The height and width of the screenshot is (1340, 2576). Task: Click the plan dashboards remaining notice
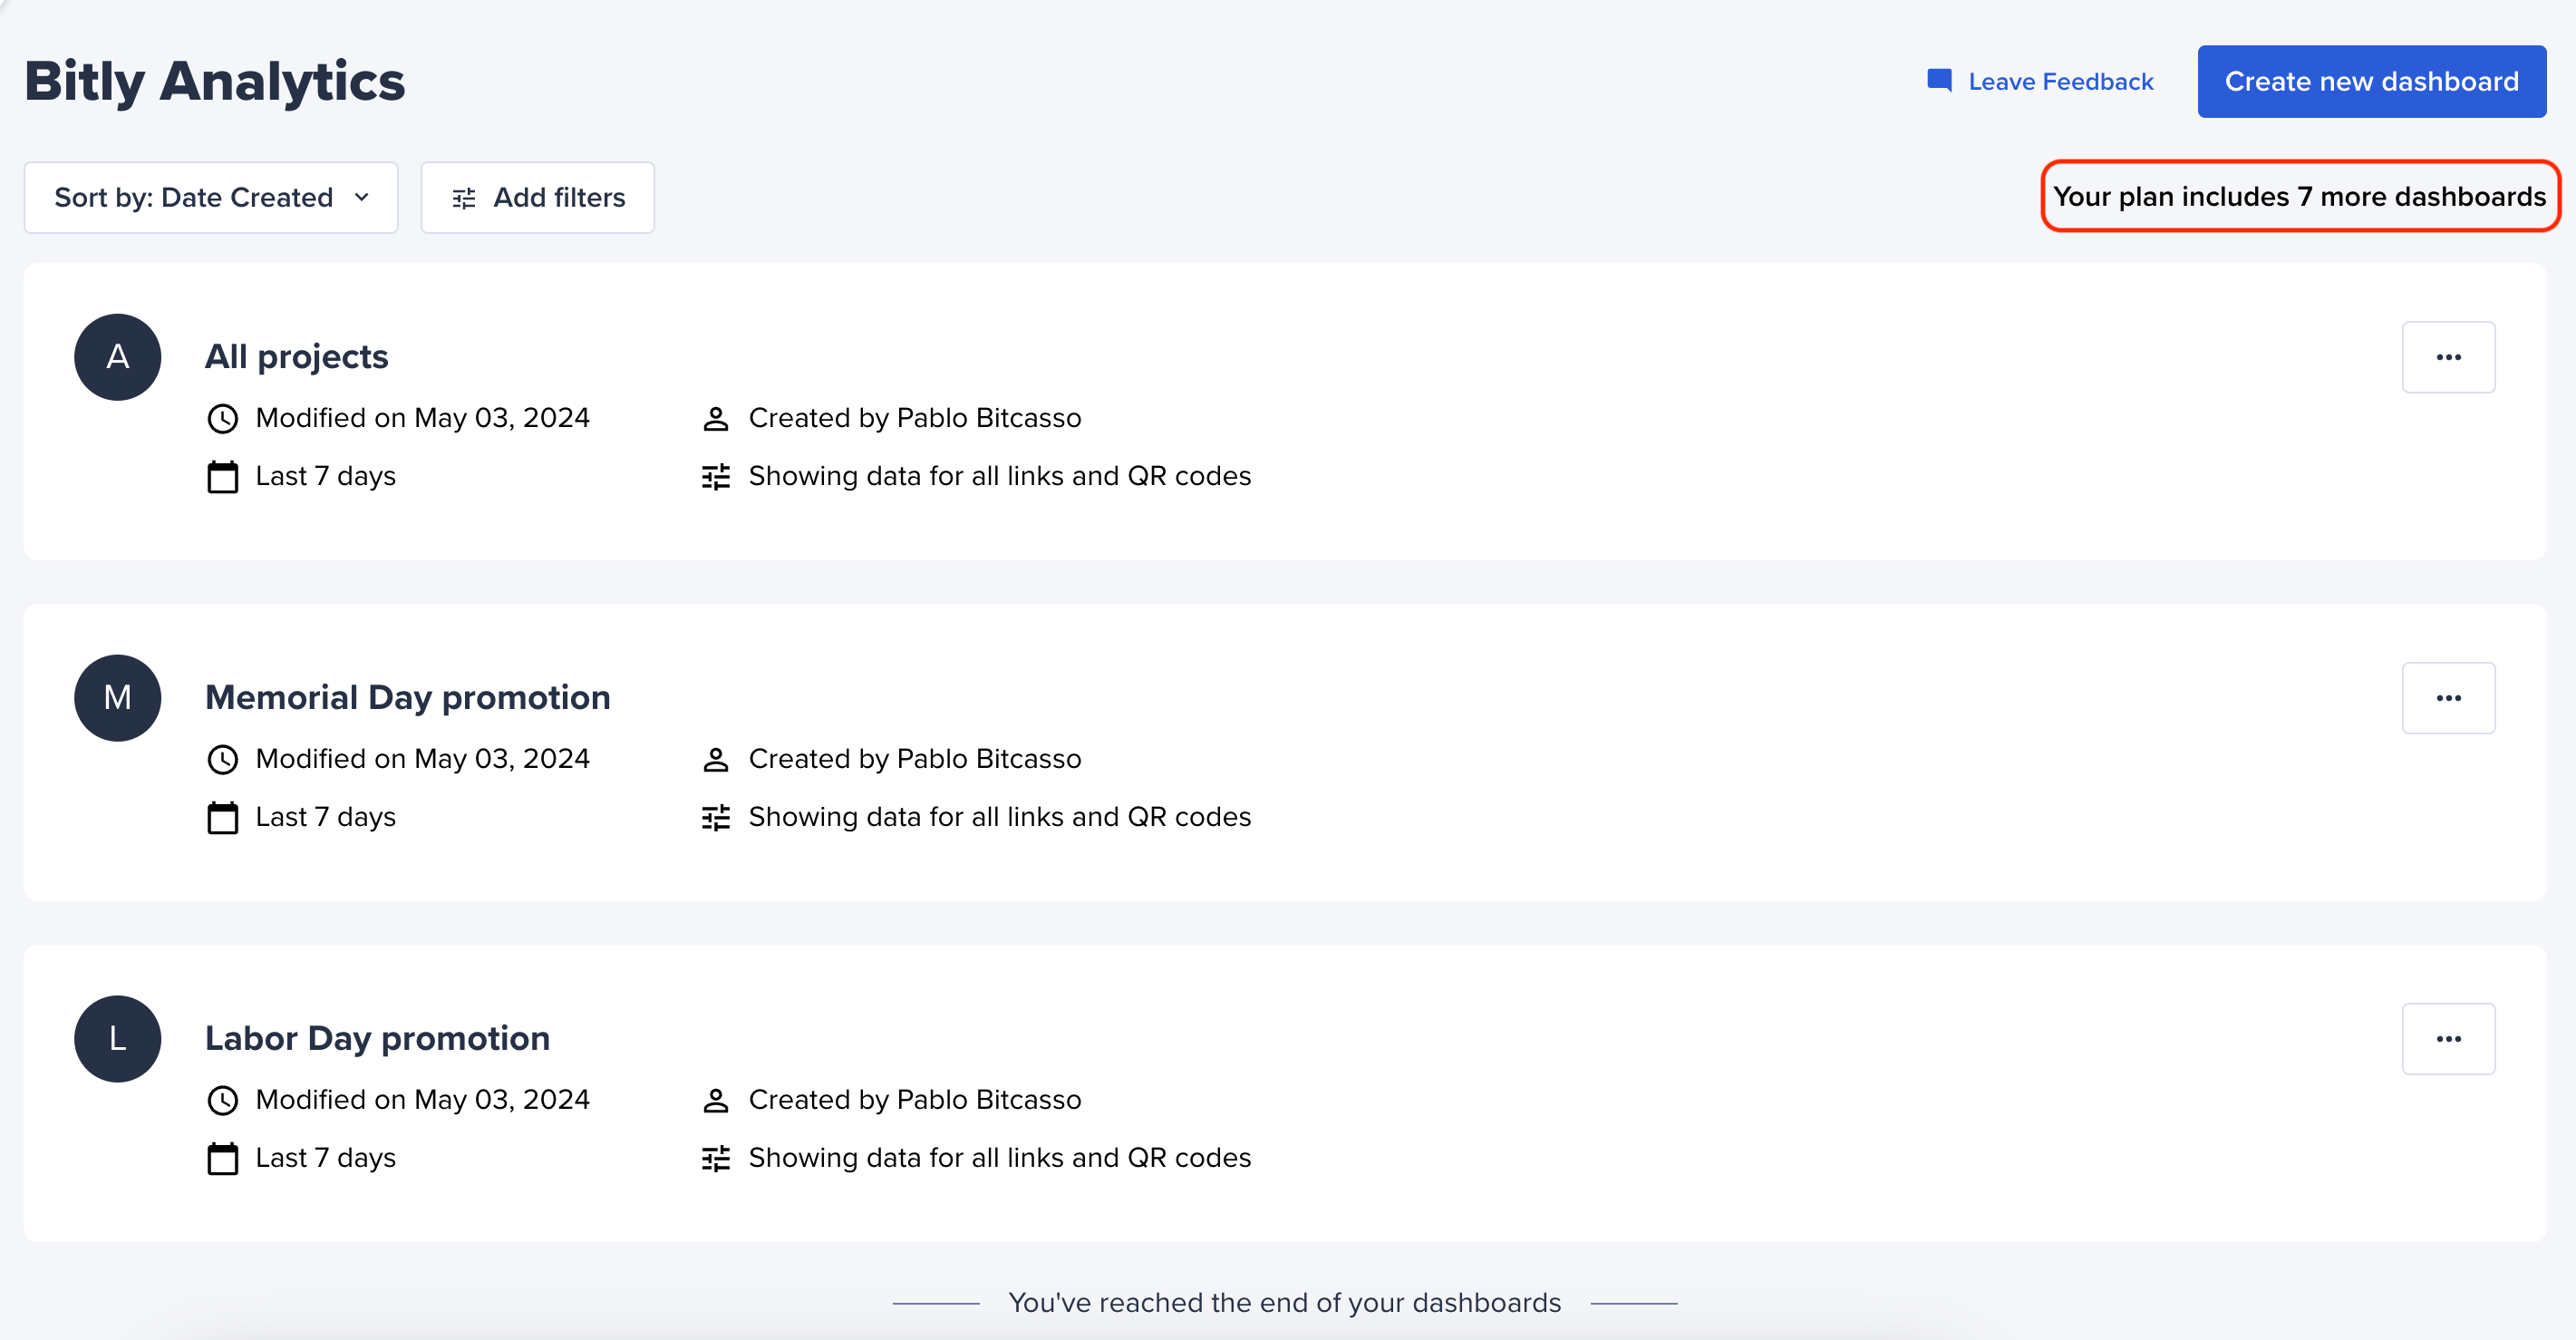[2299, 196]
